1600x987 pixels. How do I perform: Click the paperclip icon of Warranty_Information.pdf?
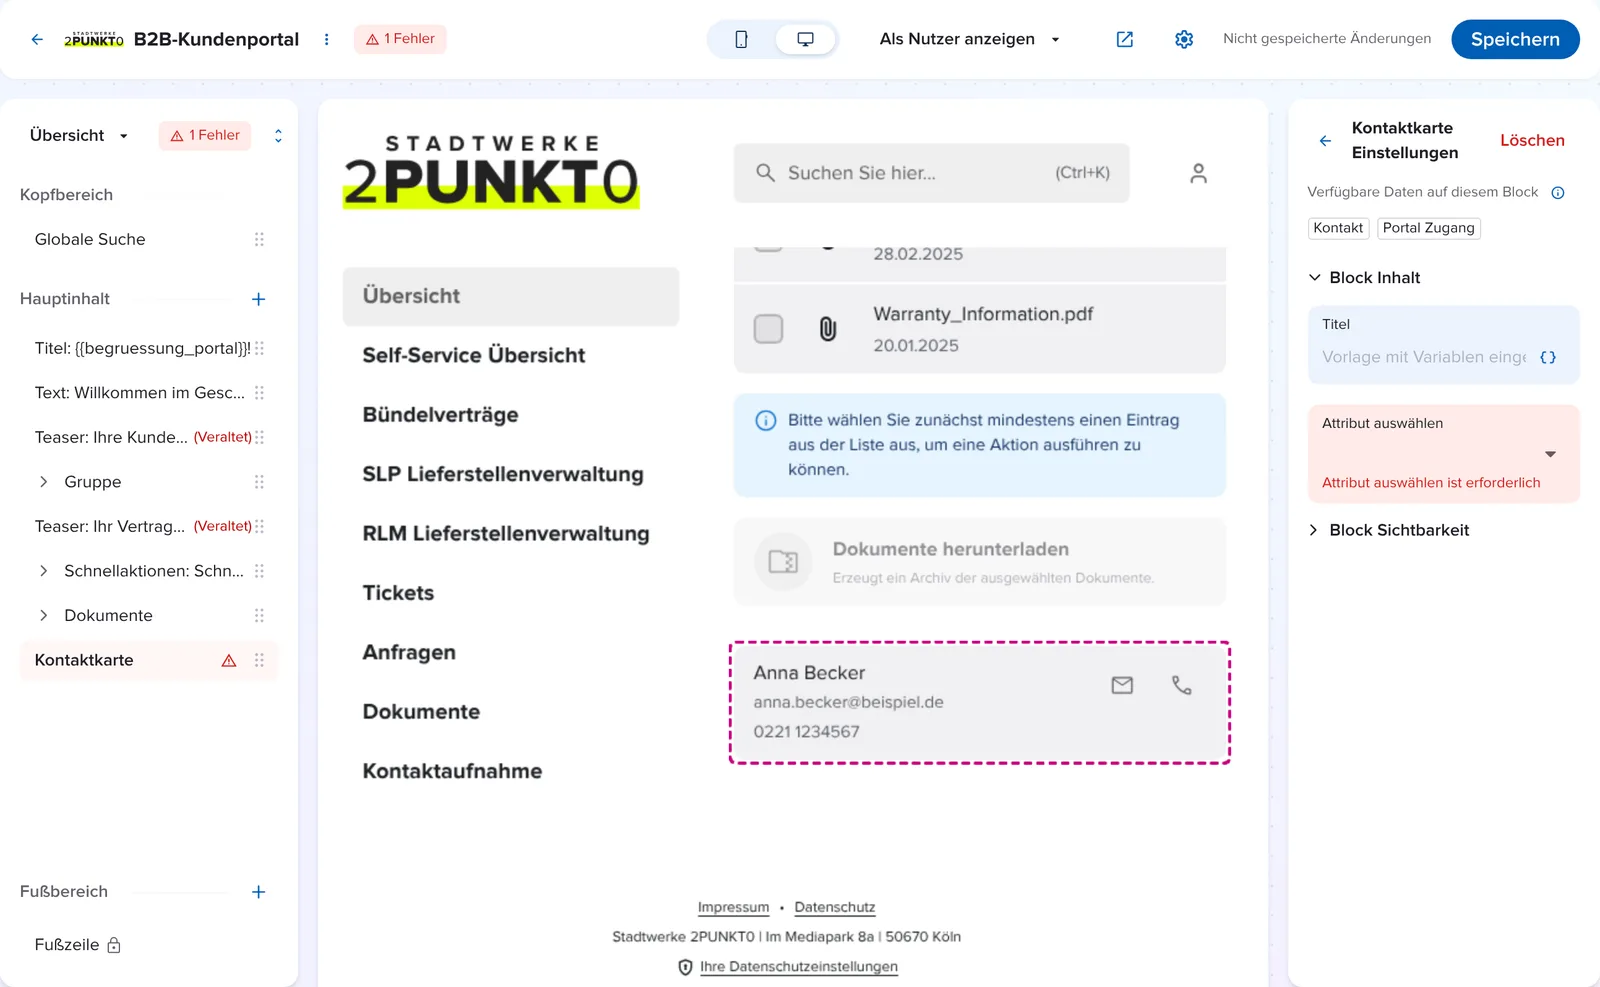click(x=828, y=329)
